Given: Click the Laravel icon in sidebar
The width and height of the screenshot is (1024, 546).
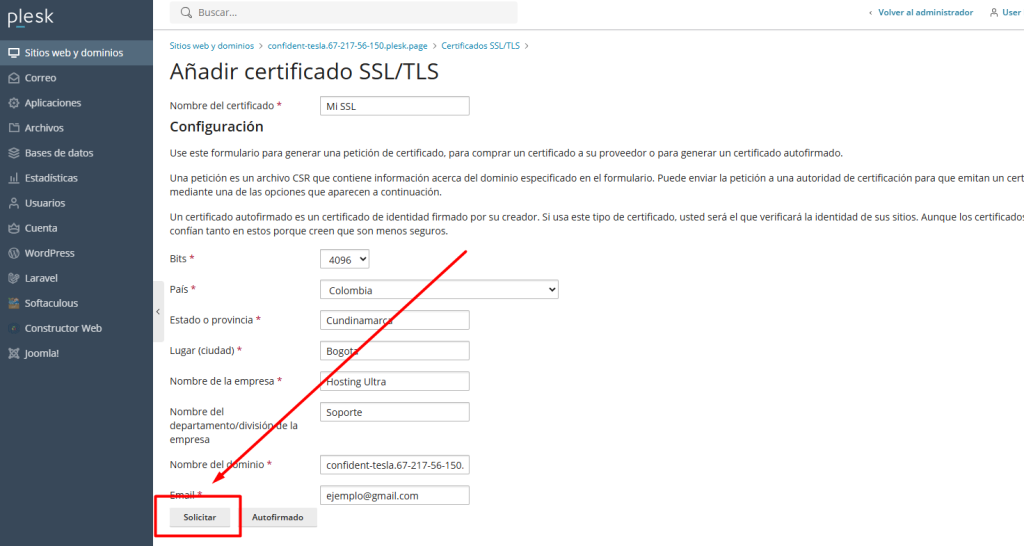Looking at the screenshot, I should 14,278.
